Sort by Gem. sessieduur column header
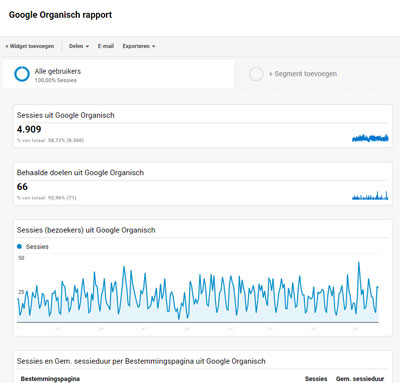This screenshot has width=400, height=383. tap(360, 379)
